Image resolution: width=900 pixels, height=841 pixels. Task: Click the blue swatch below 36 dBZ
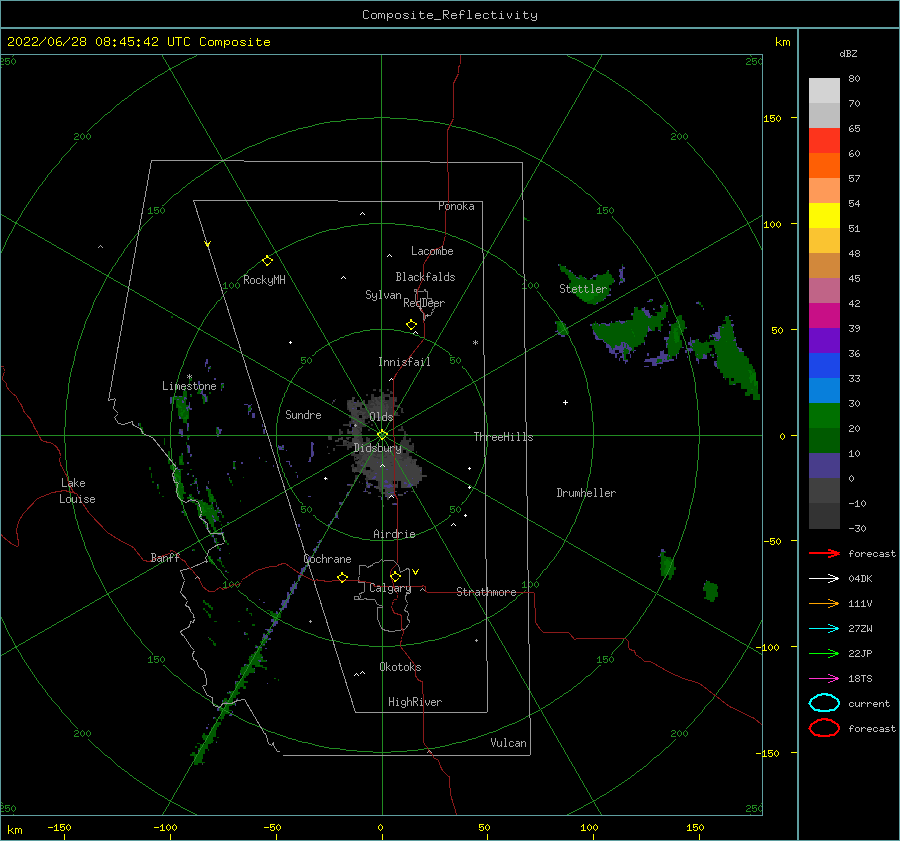coord(824,365)
